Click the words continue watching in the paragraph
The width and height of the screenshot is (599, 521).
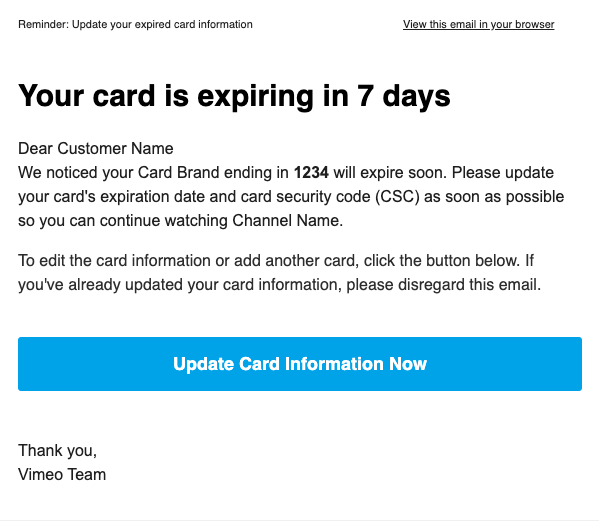(x=164, y=220)
